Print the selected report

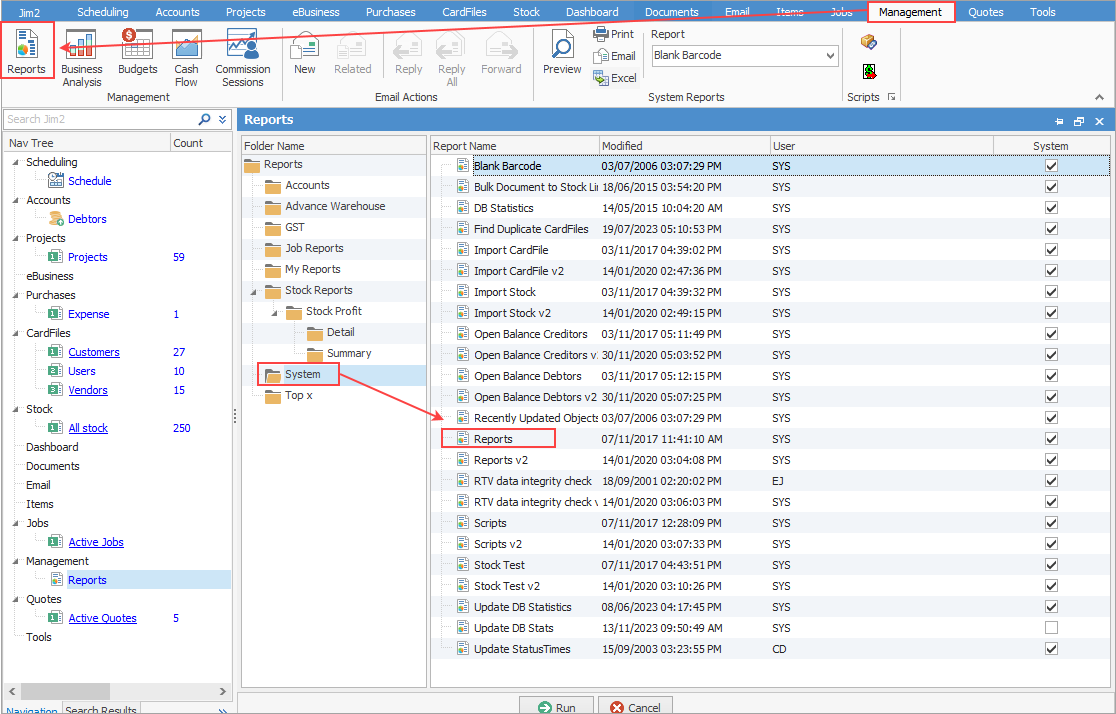tap(614, 33)
